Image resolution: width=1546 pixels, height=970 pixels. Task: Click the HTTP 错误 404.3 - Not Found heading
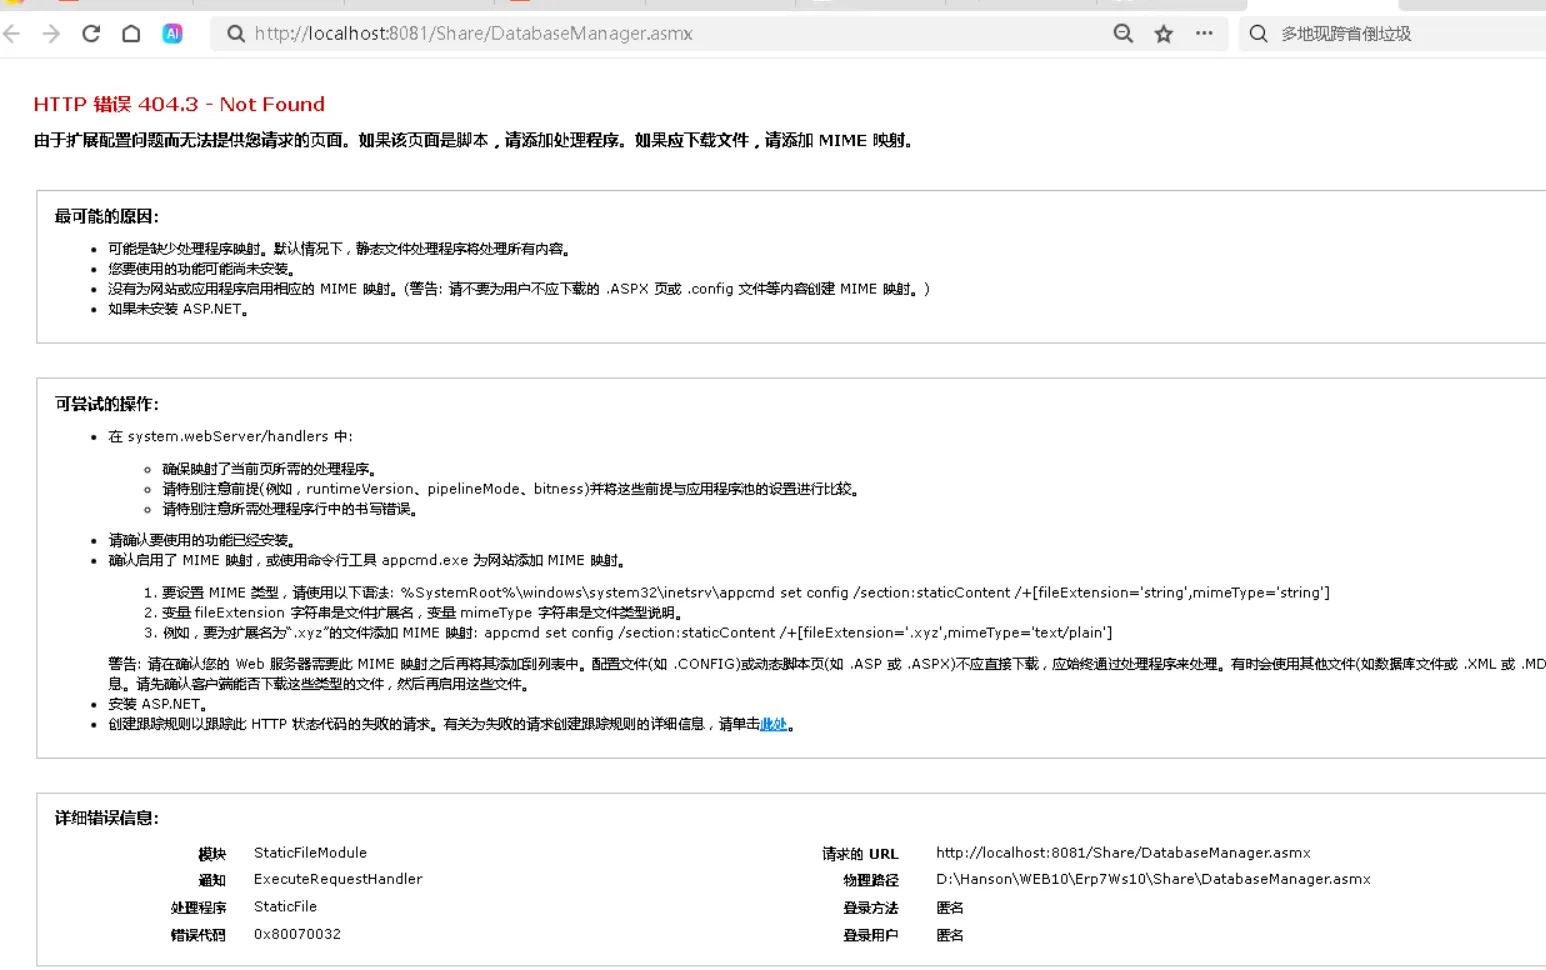(179, 104)
